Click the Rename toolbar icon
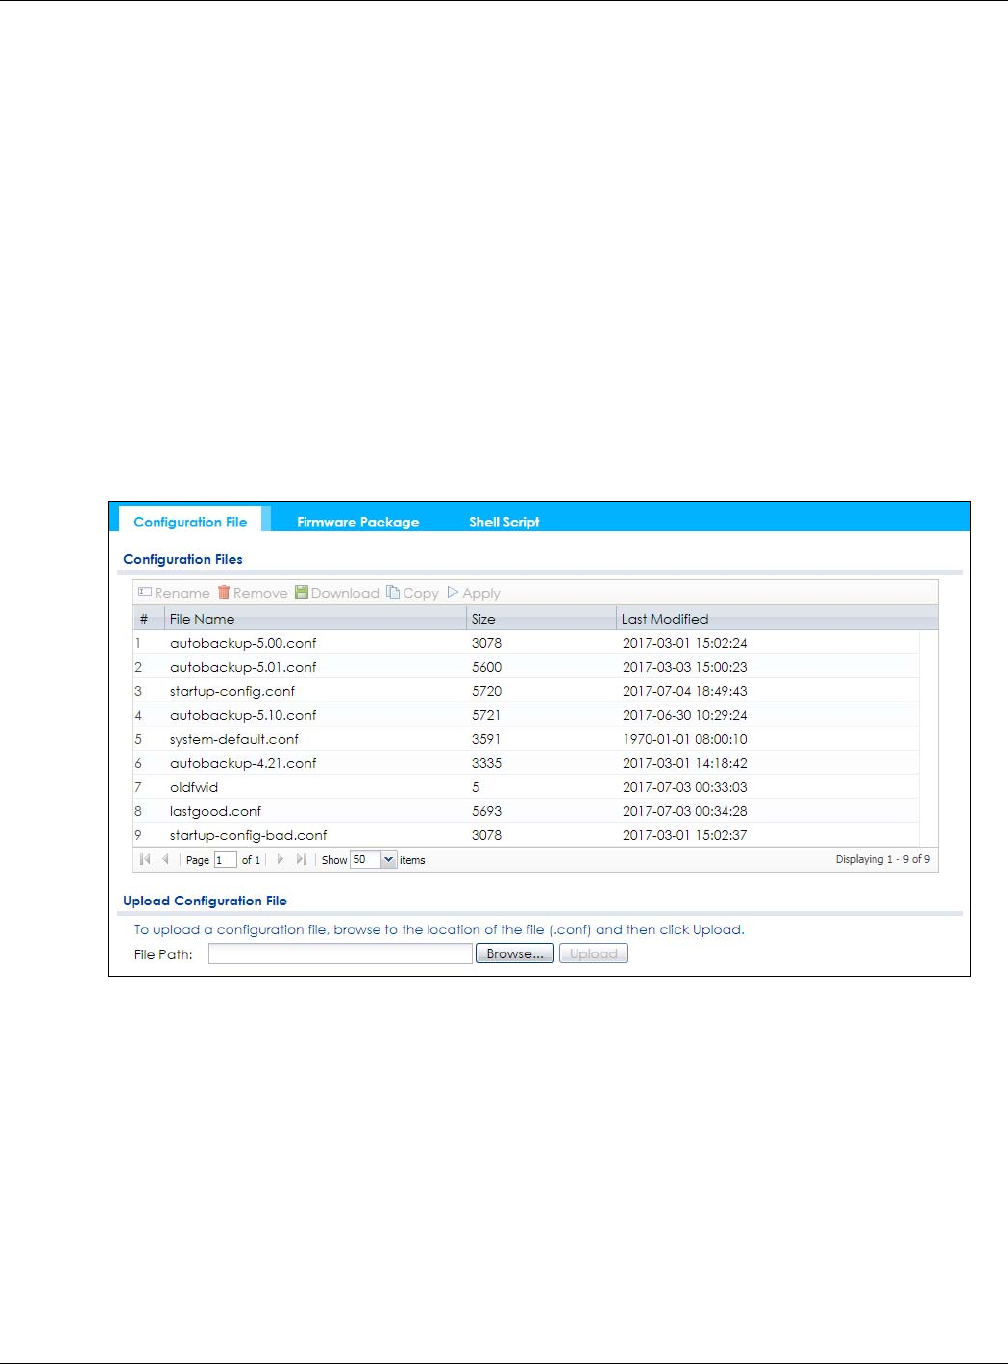1008x1364 pixels. tap(145, 593)
